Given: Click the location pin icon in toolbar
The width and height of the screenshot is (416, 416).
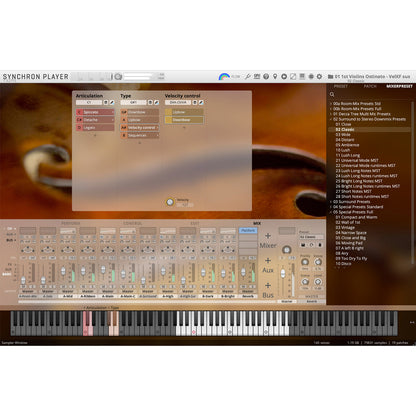Looking at the screenshot, I should tap(275, 77).
